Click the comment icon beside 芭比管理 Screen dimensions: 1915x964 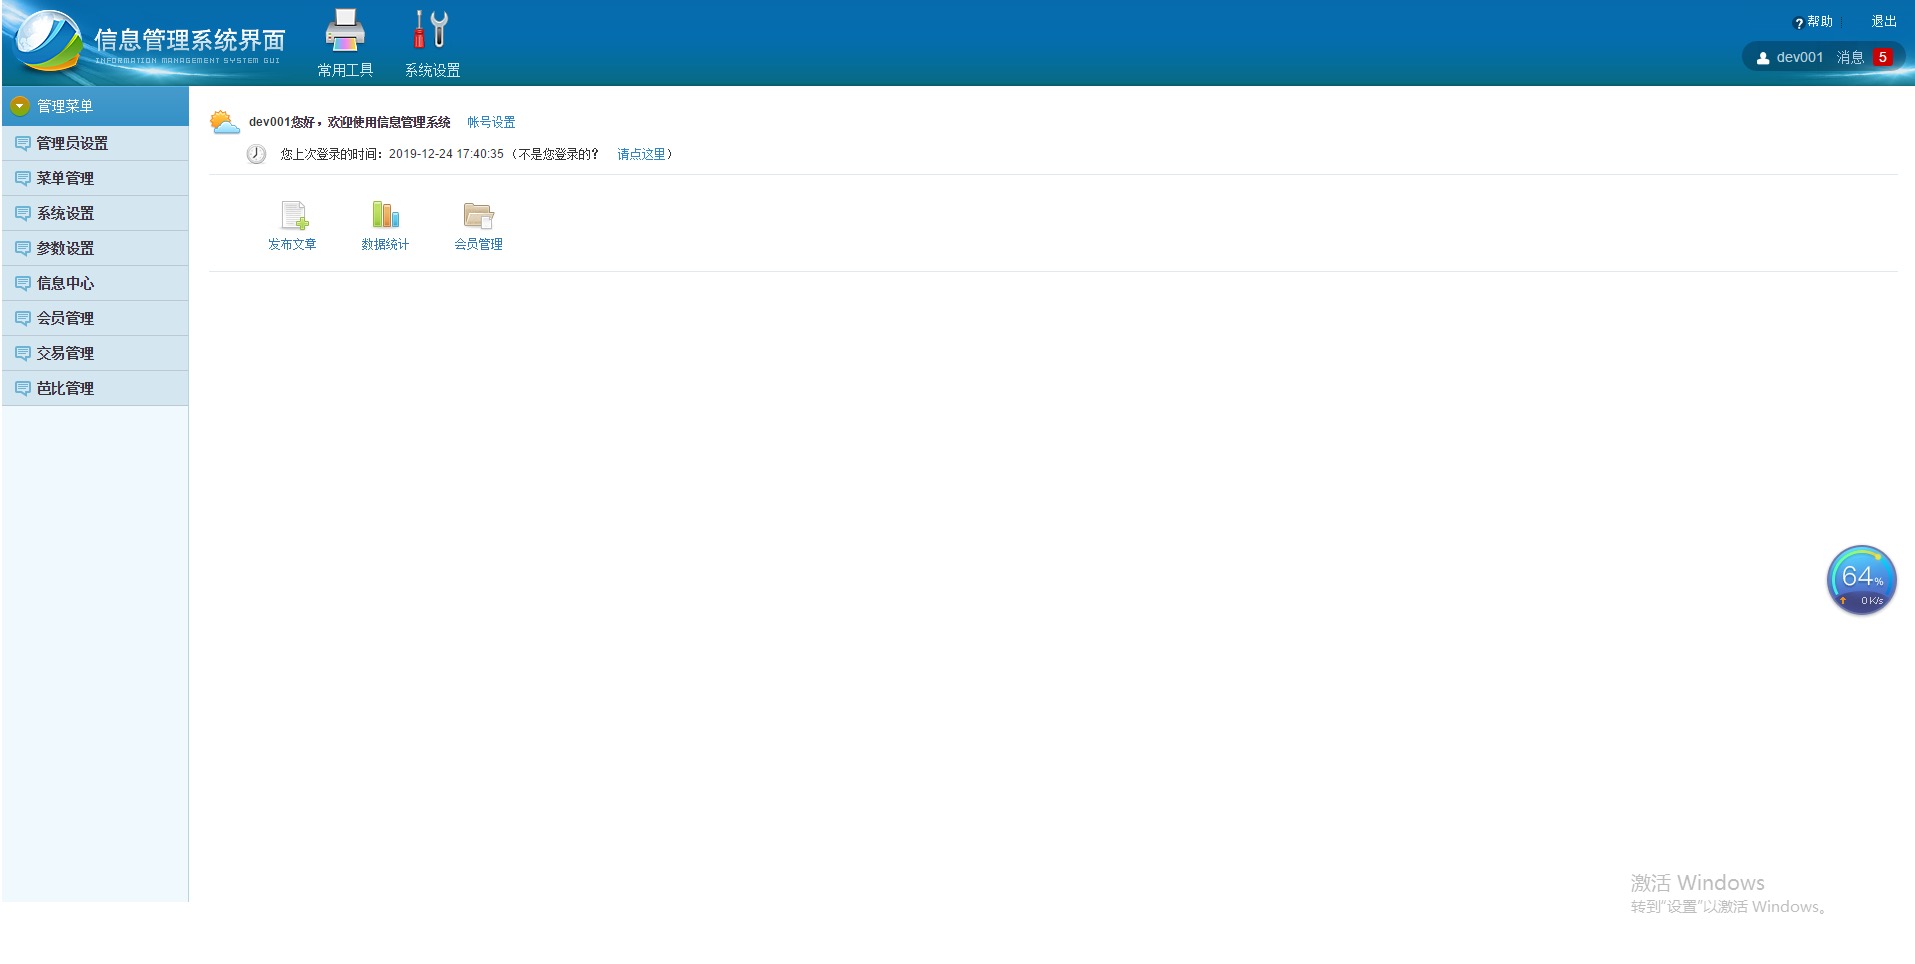point(23,388)
